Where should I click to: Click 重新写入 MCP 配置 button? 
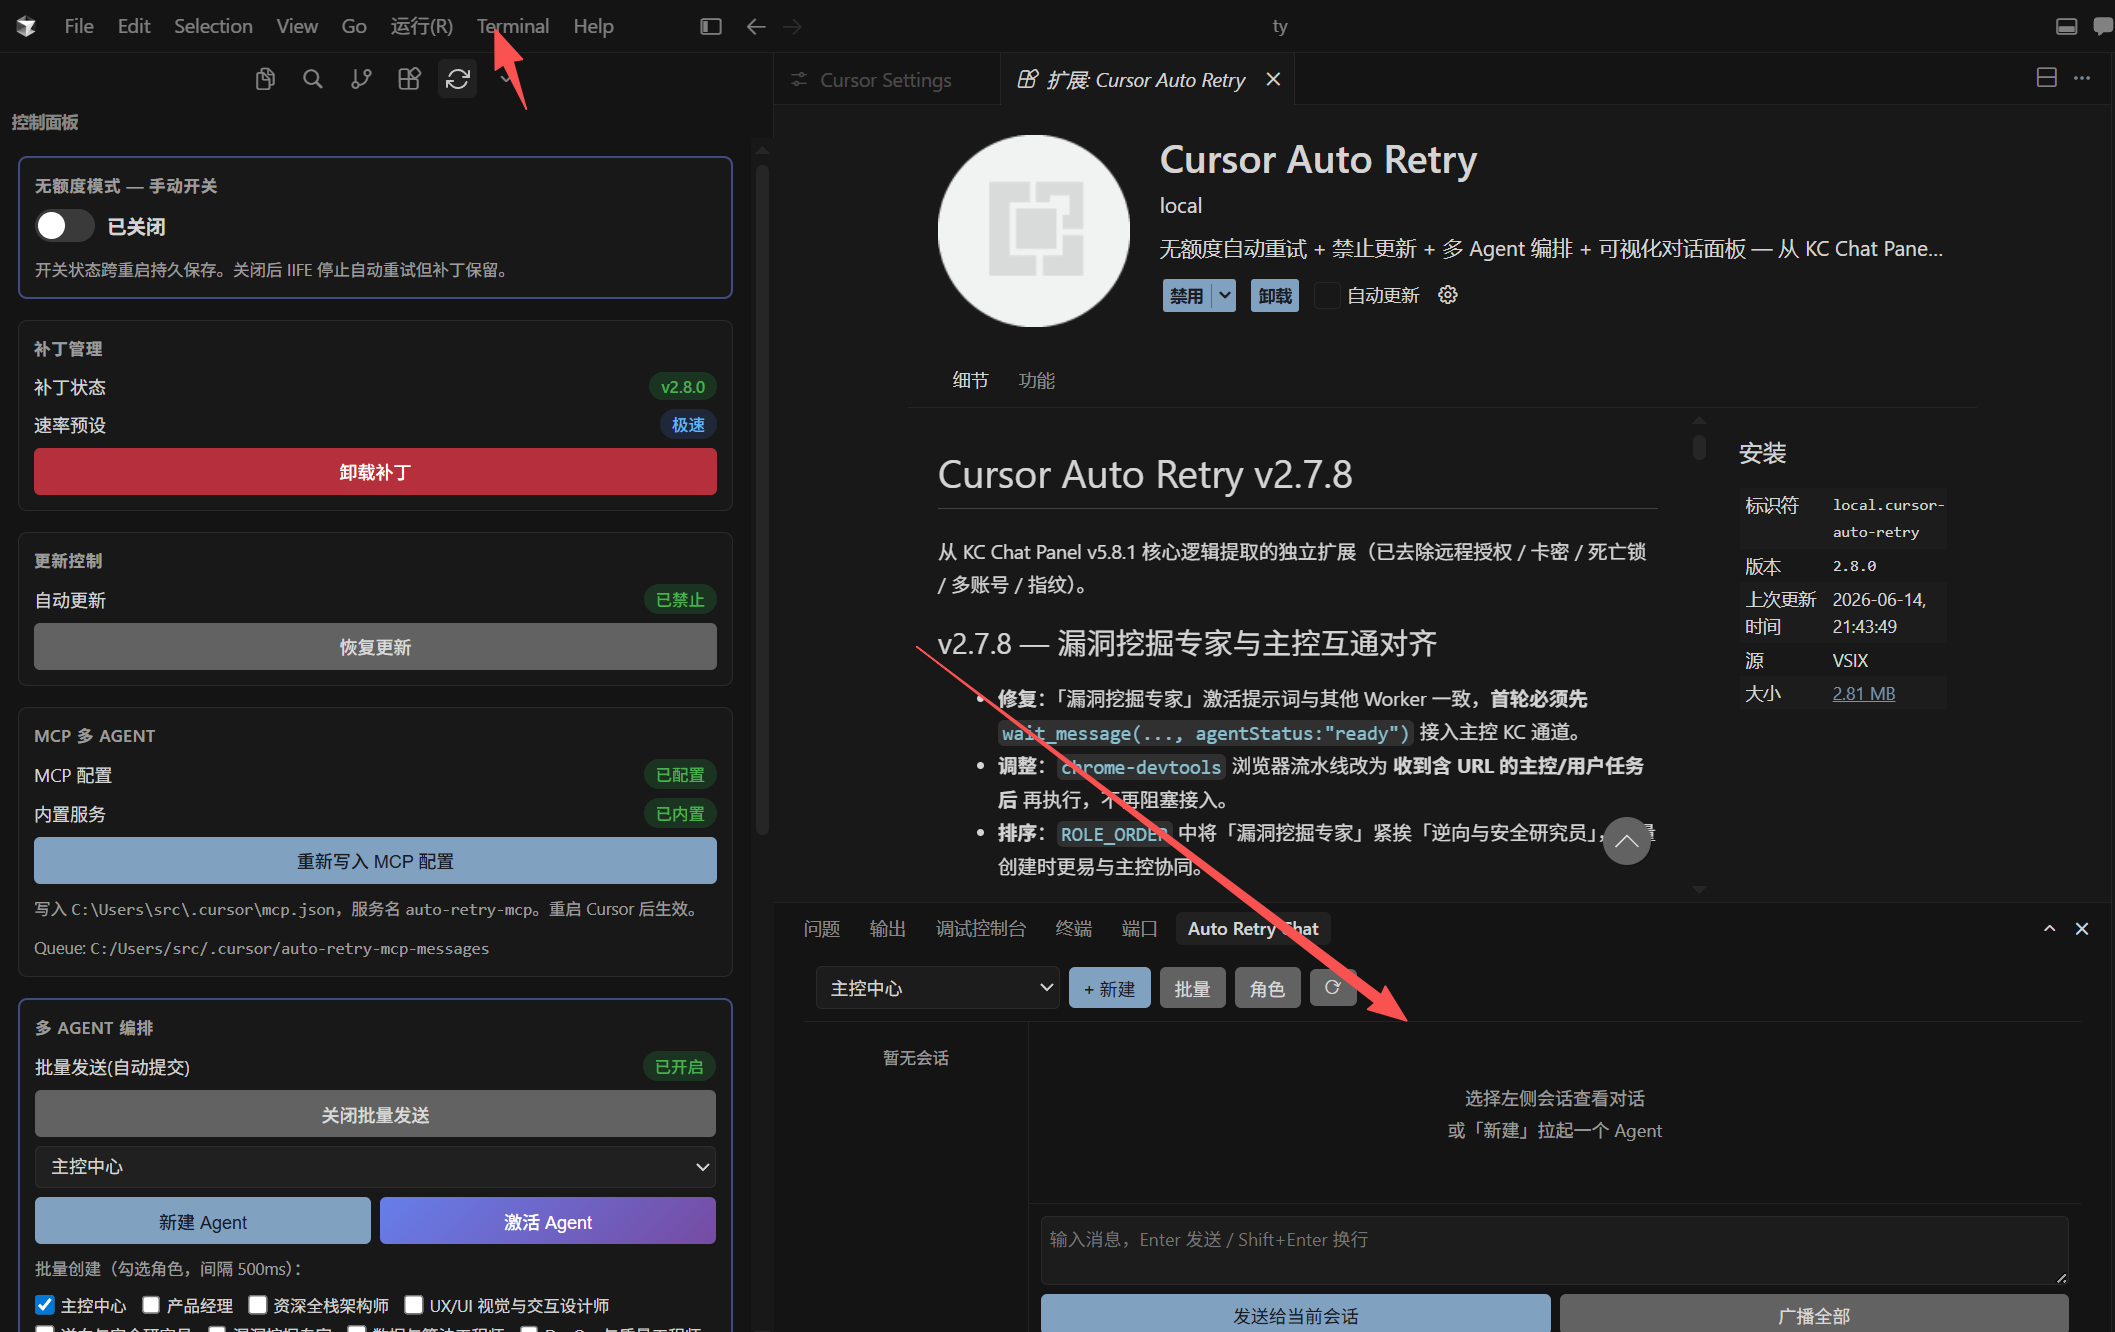(x=375, y=861)
